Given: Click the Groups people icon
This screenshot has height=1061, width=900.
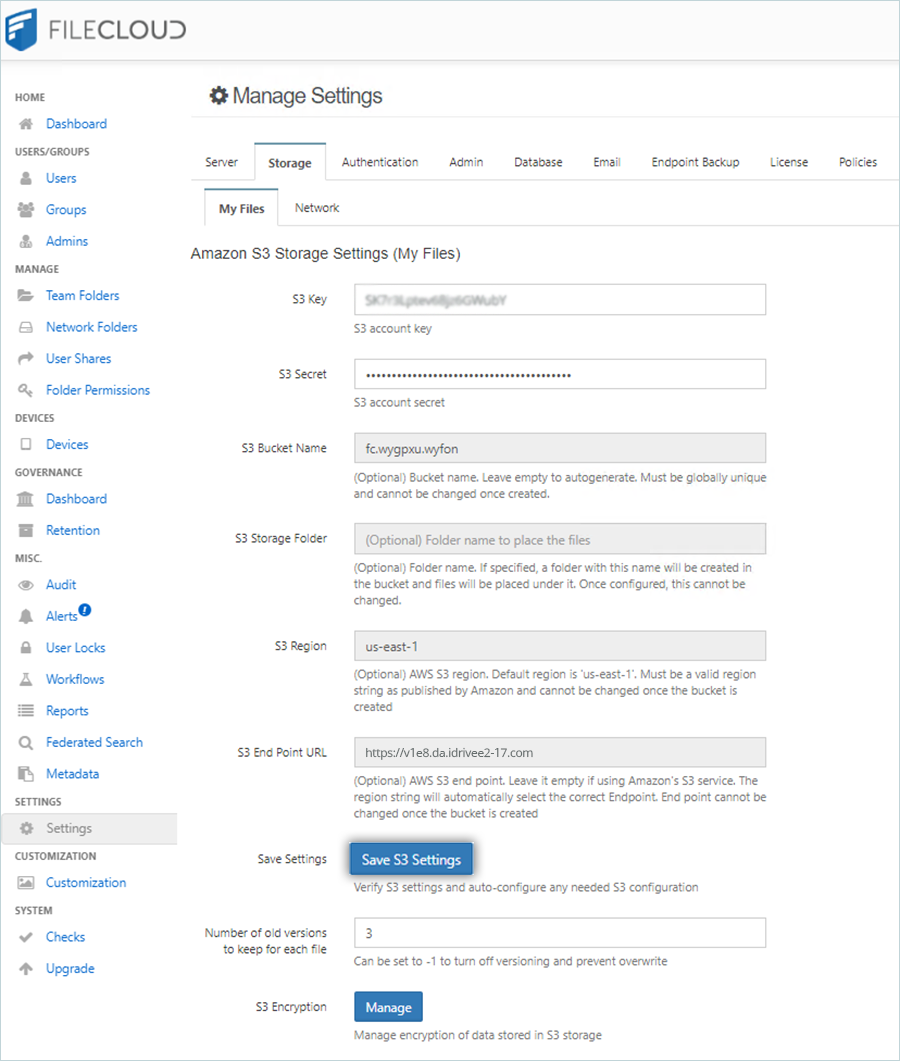Looking at the screenshot, I should 26,210.
